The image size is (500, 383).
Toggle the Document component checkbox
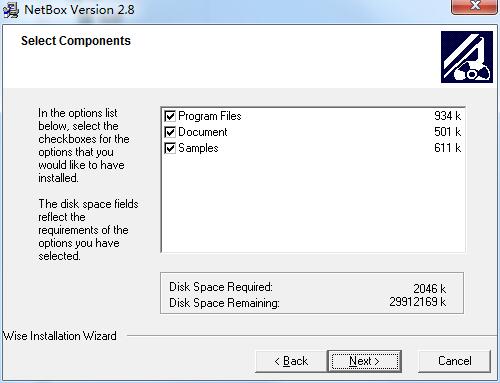(170, 132)
